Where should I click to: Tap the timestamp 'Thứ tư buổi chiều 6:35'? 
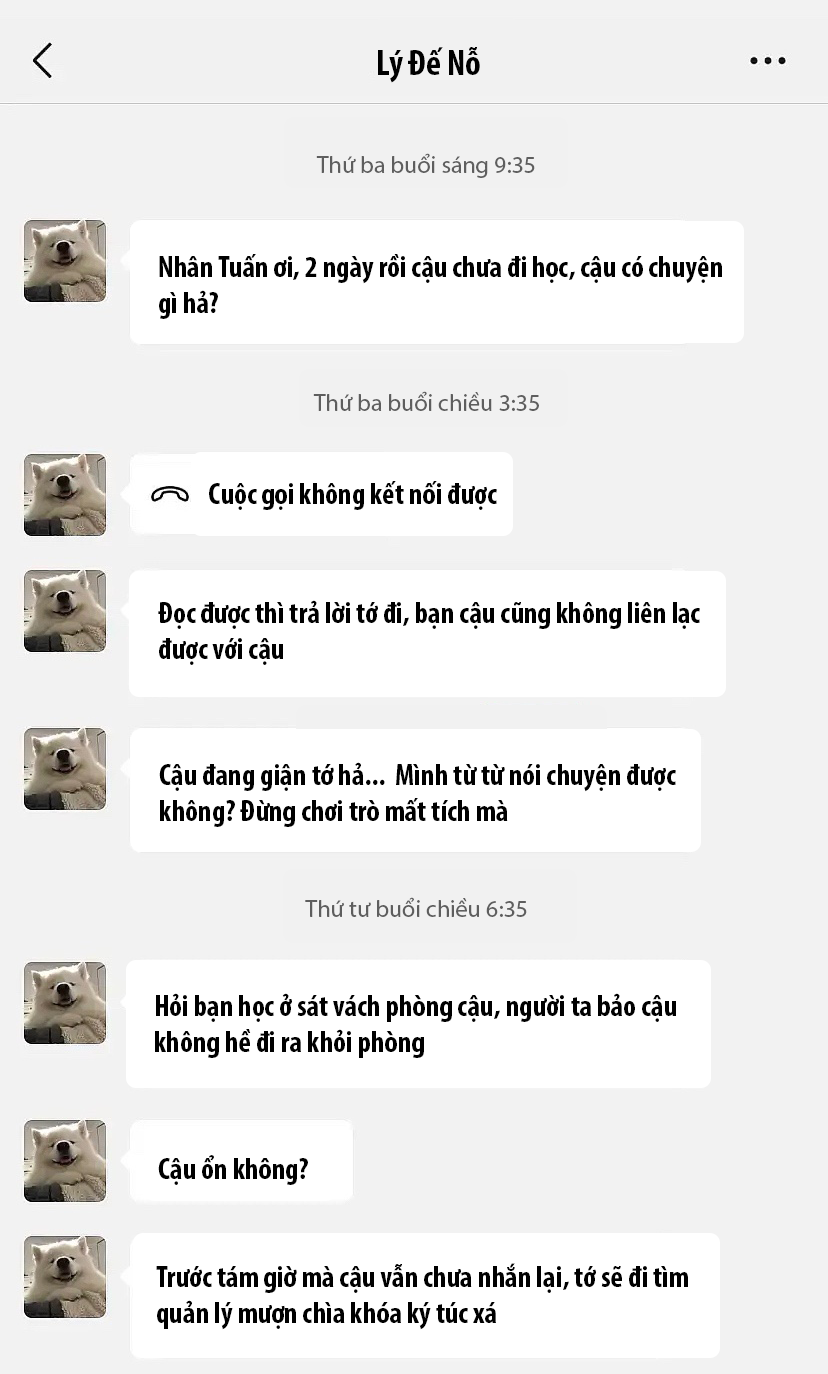416,909
